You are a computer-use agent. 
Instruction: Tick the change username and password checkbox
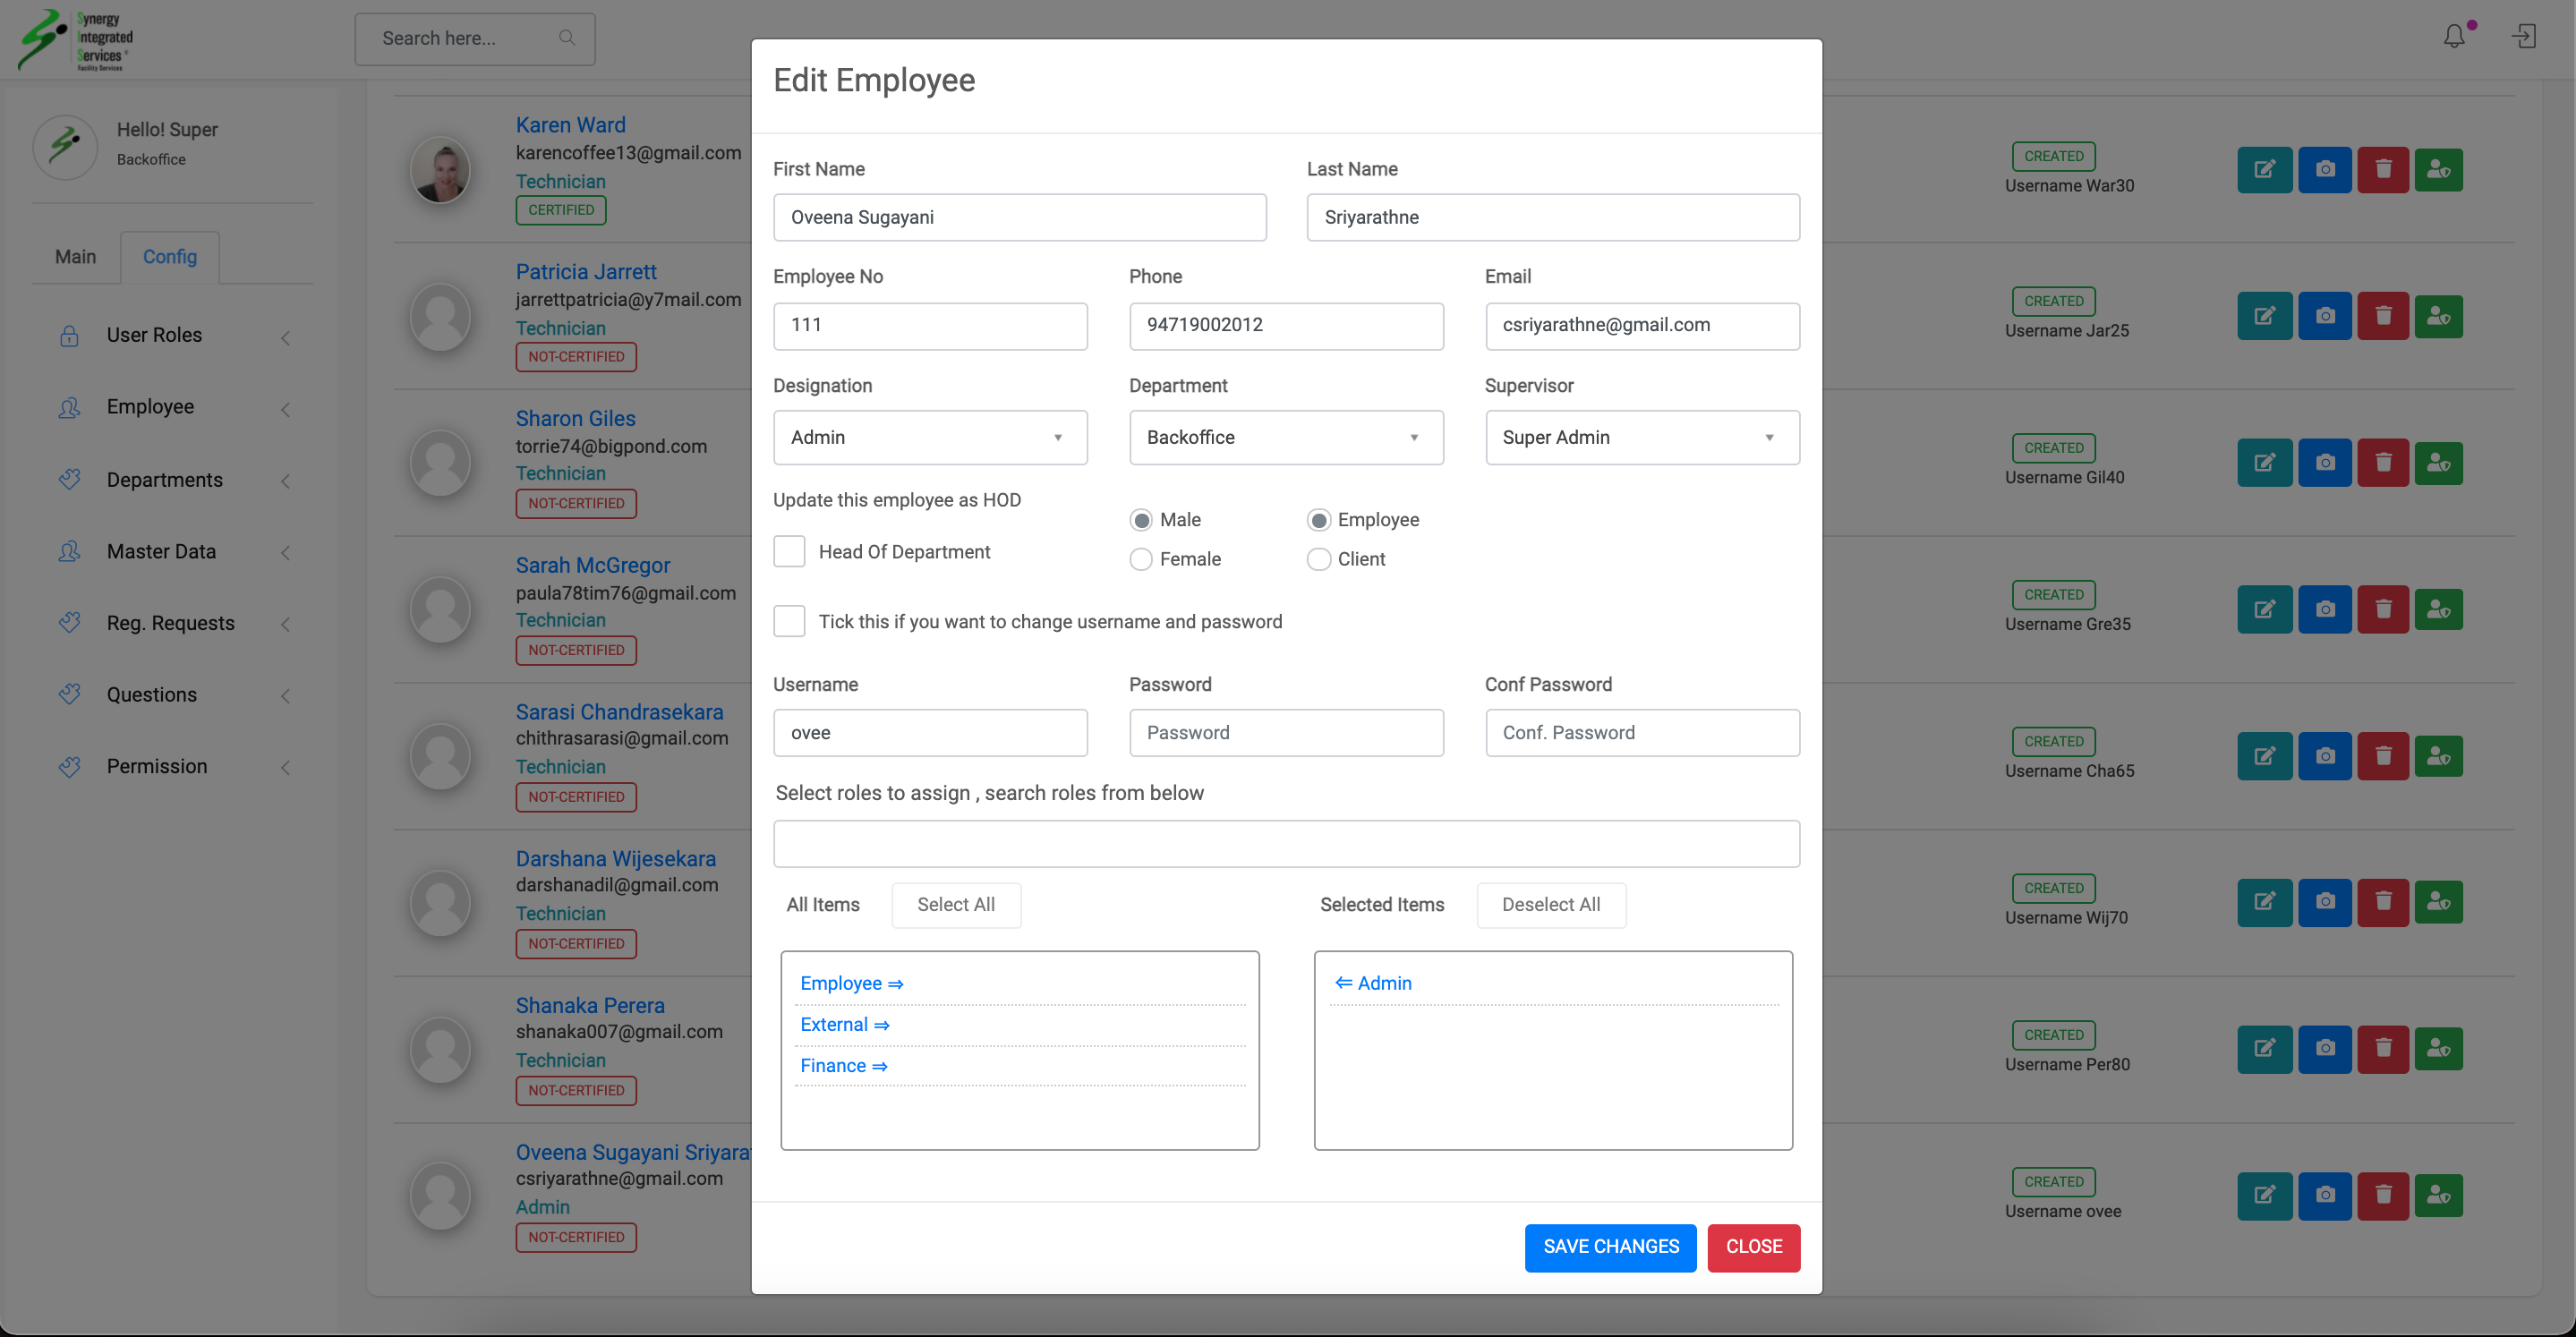[x=789, y=622]
